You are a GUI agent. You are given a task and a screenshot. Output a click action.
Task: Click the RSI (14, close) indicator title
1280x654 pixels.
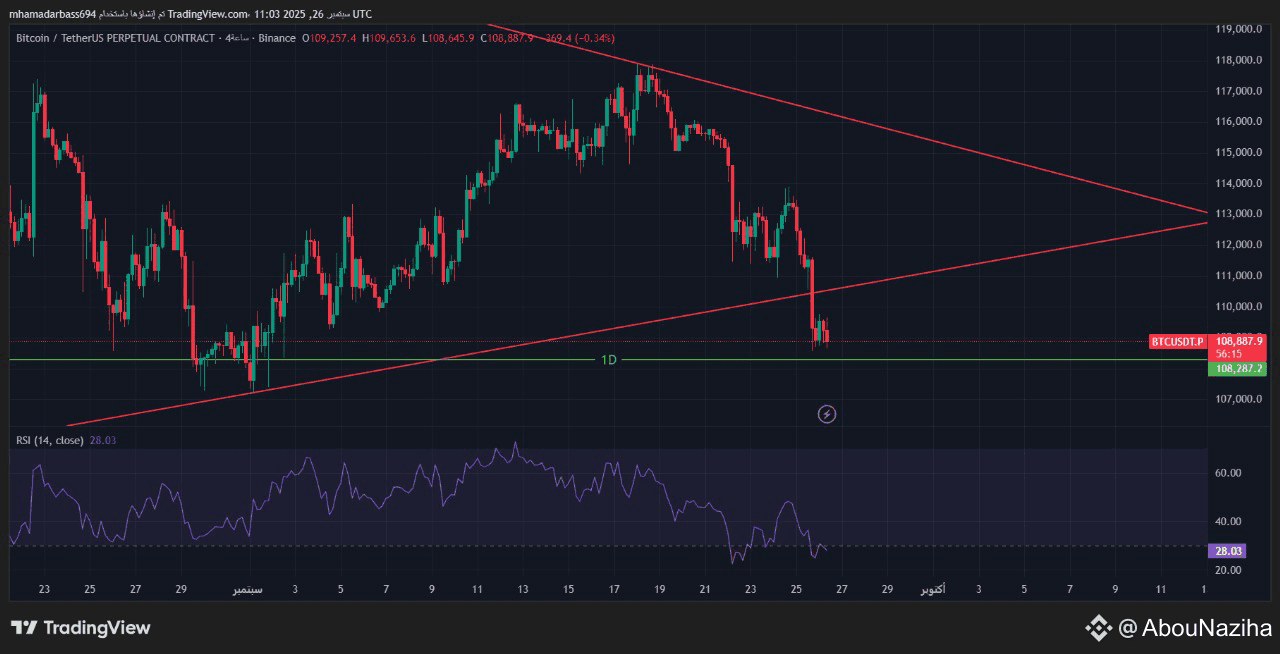50,440
